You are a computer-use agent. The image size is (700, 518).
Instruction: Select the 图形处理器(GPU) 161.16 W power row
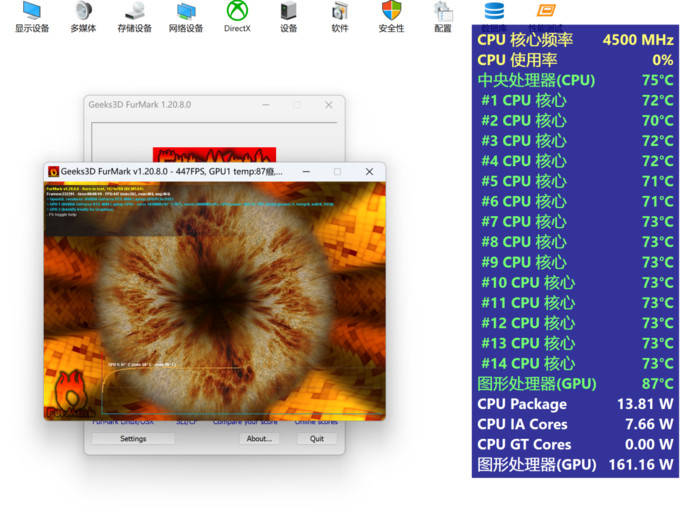click(x=575, y=464)
